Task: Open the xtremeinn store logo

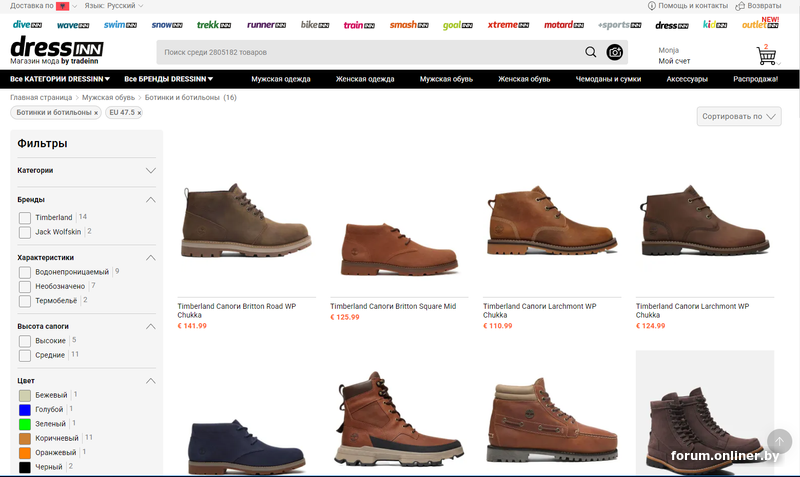Action: click(x=508, y=24)
